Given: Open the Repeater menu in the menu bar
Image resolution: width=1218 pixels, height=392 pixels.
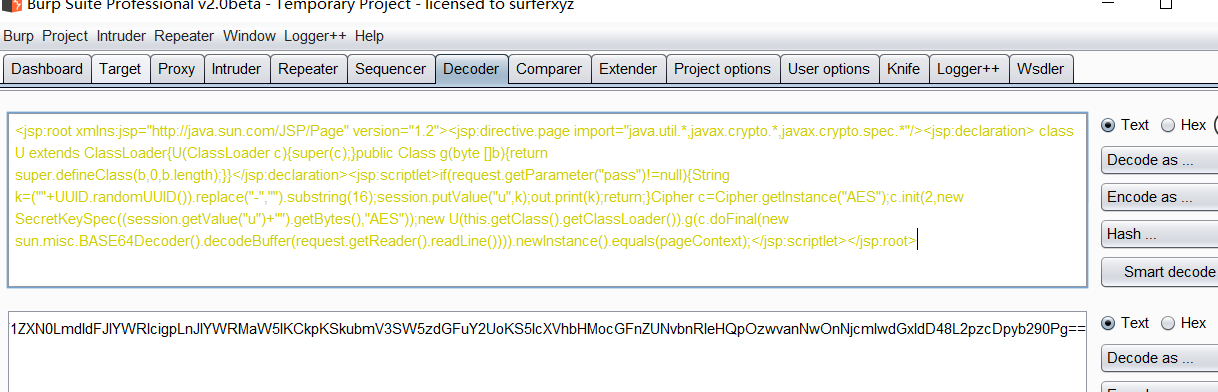Looking at the screenshot, I should click(x=184, y=36).
